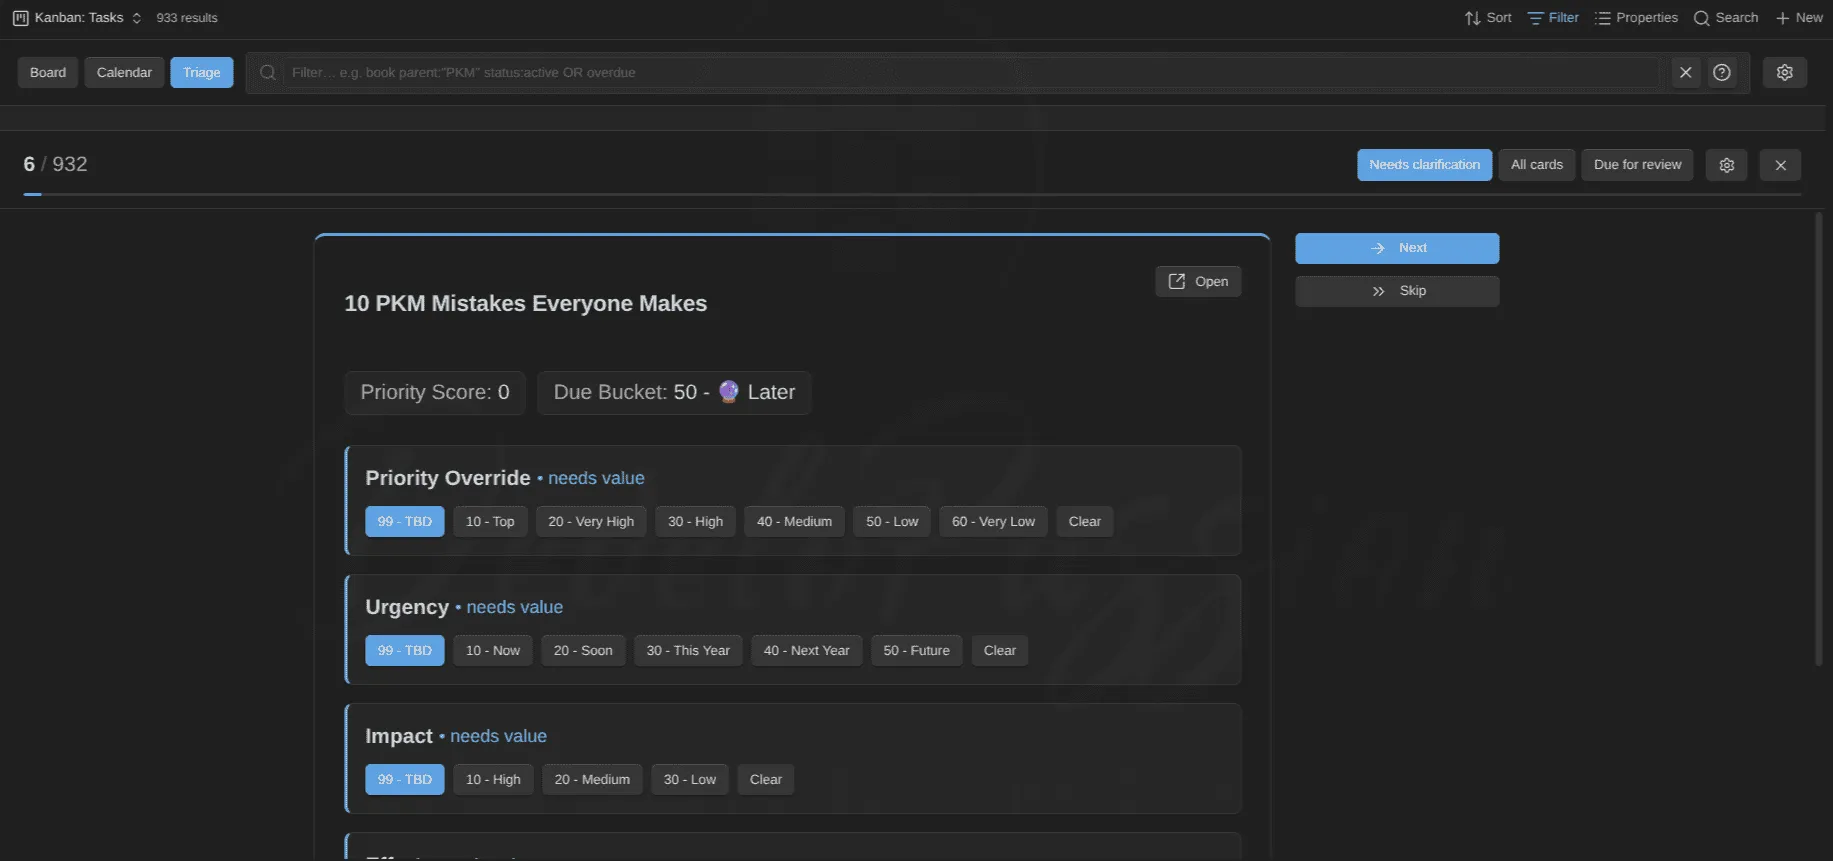
Task: Open view settings gear beside filter bar
Action: point(1785,72)
